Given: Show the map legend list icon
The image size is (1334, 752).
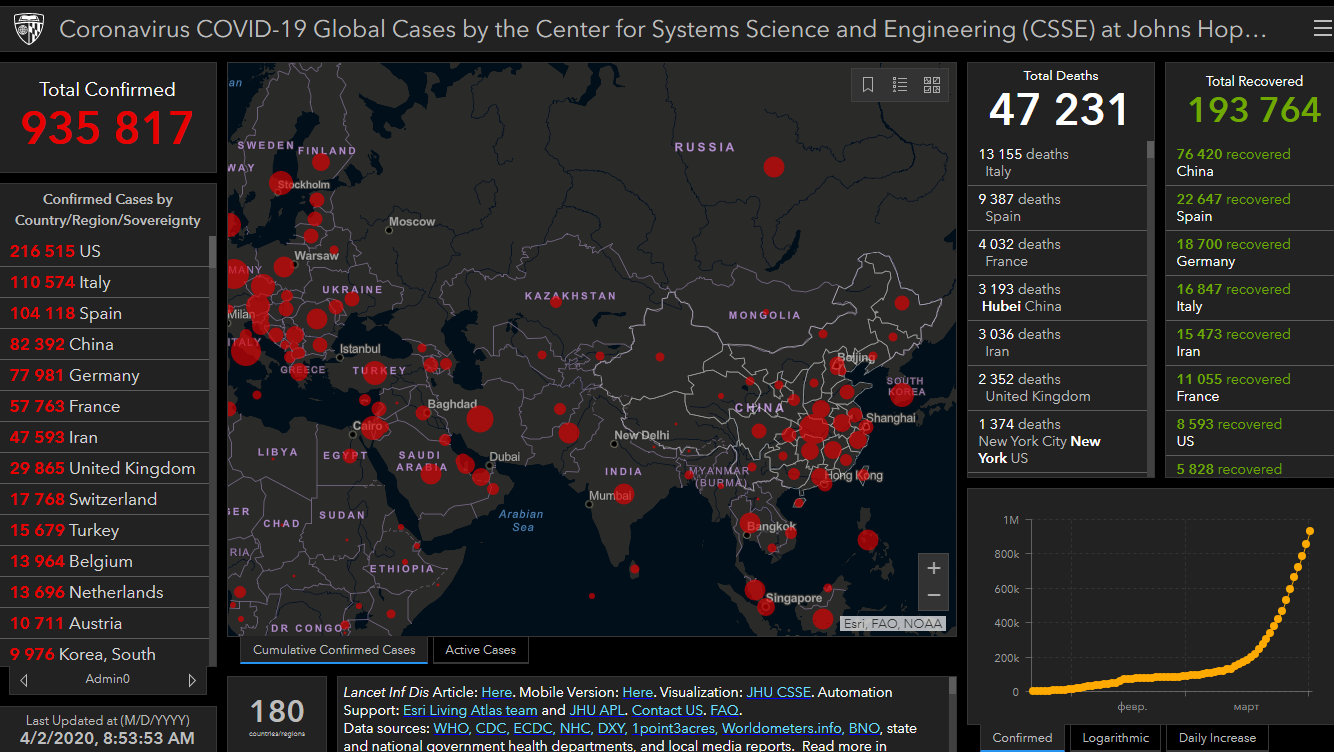Looking at the screenshot, I should pos(900,85).
